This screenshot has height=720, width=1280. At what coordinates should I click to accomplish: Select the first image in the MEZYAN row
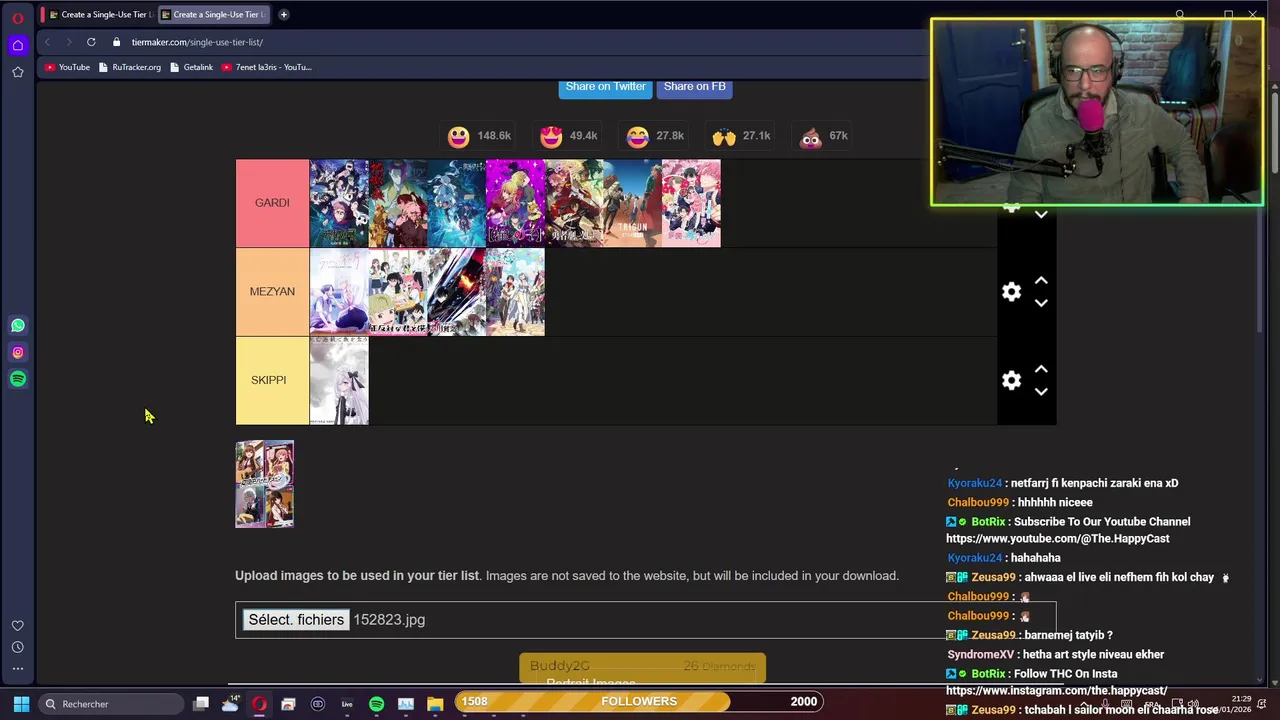(339, 292)
